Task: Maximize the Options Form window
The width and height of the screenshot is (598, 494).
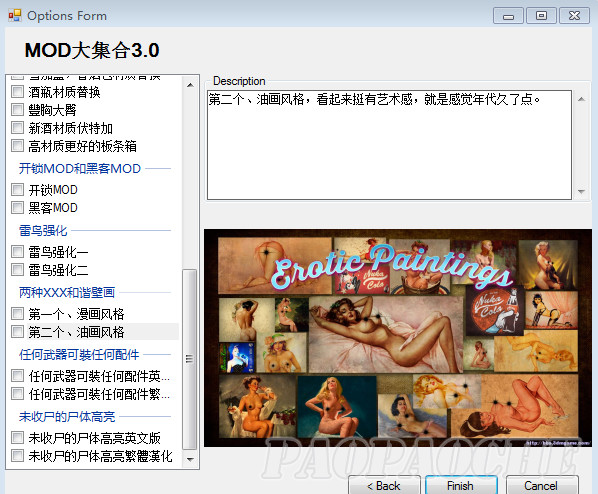Action: 541,16
